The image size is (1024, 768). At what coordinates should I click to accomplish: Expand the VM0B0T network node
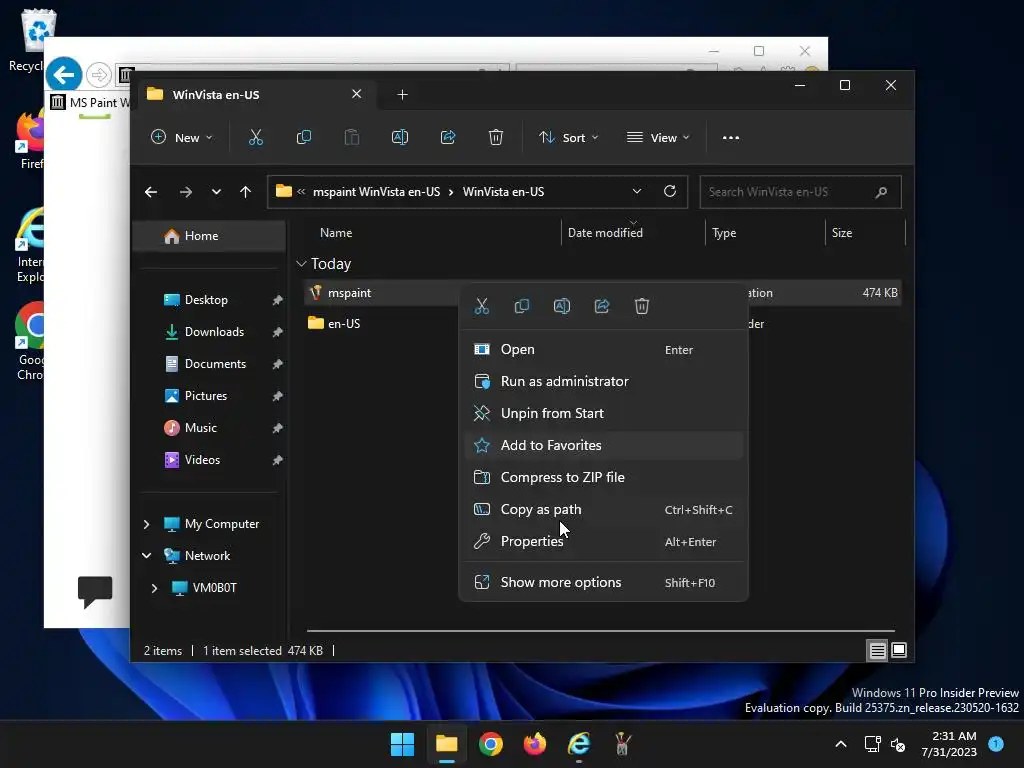[154, 588]
